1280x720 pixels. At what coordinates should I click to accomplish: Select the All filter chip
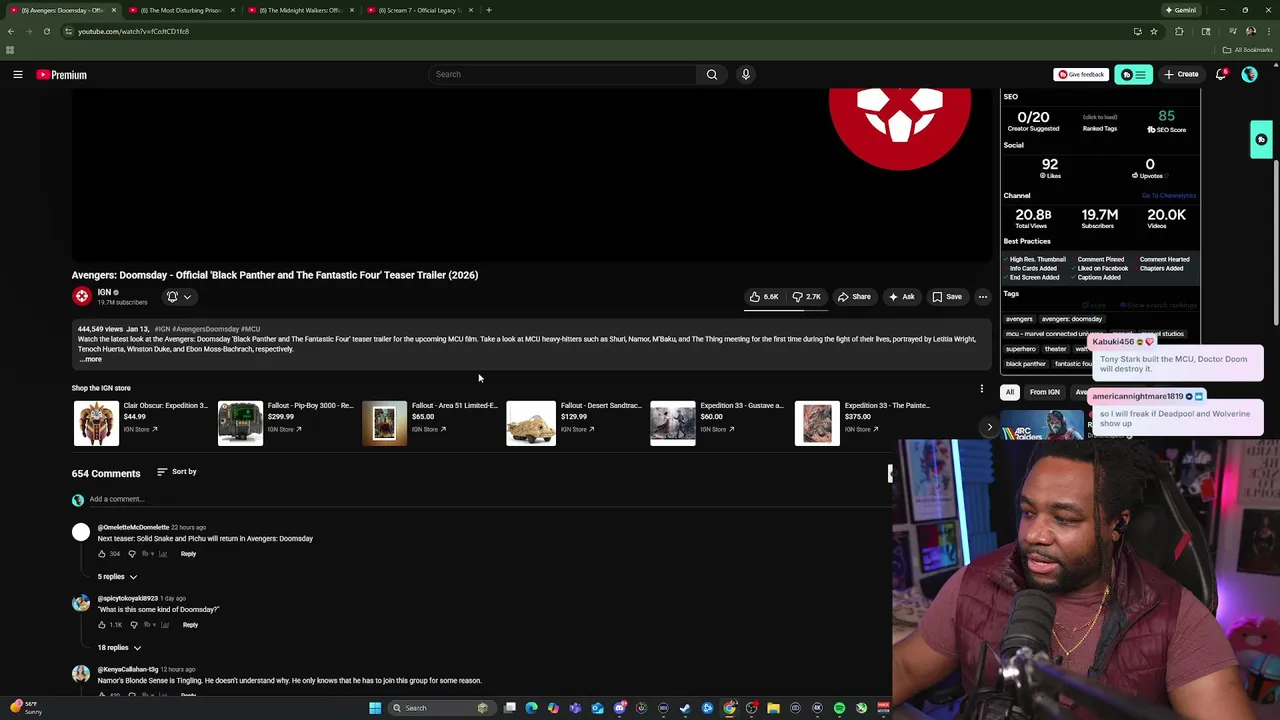1010,392
